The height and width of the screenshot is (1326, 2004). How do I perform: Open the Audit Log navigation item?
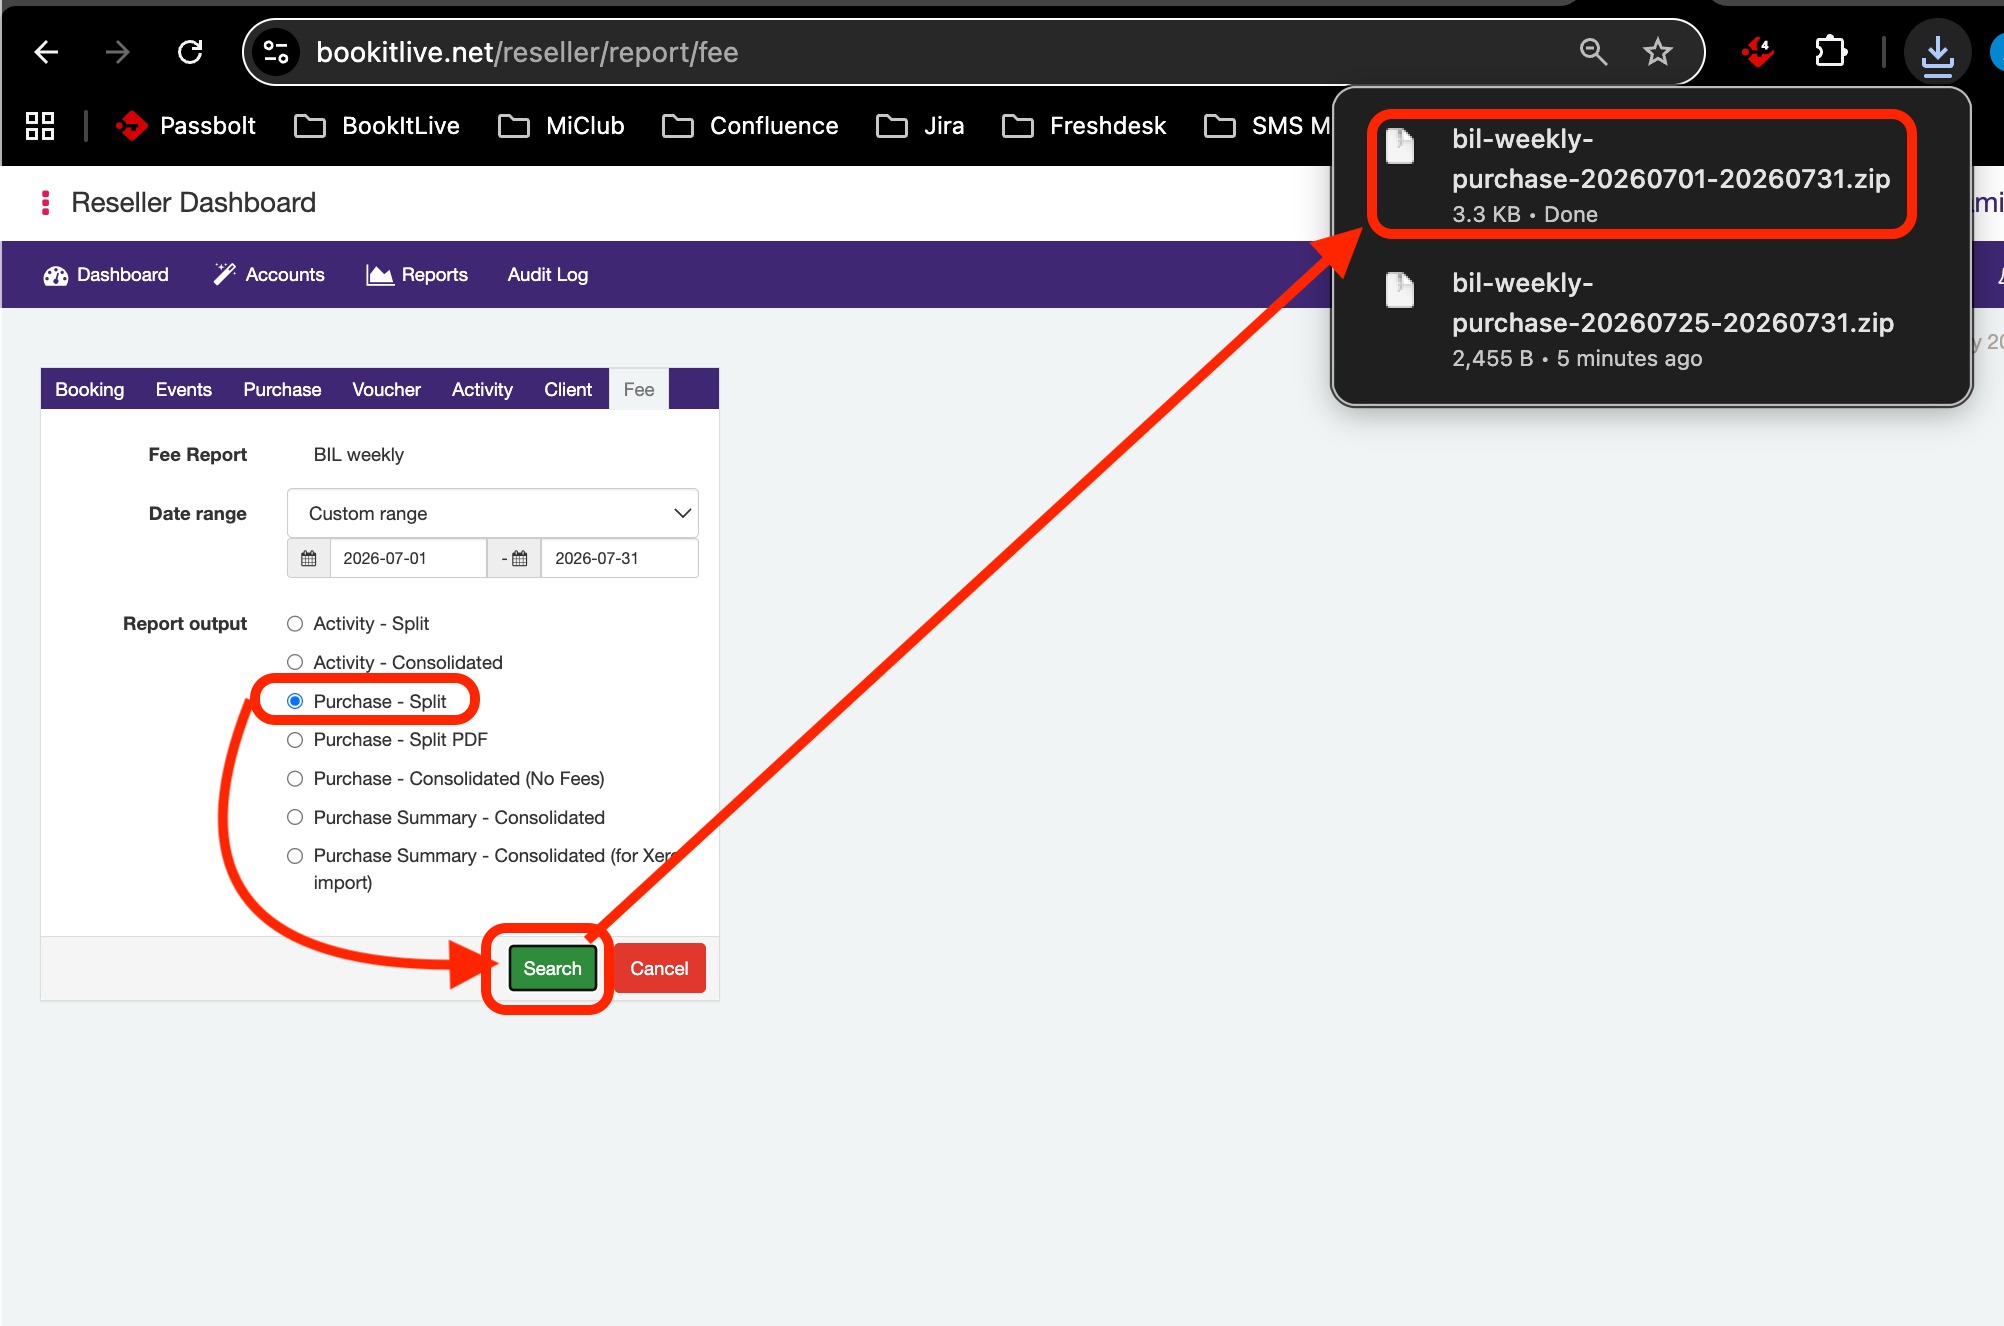pos(548,274)
